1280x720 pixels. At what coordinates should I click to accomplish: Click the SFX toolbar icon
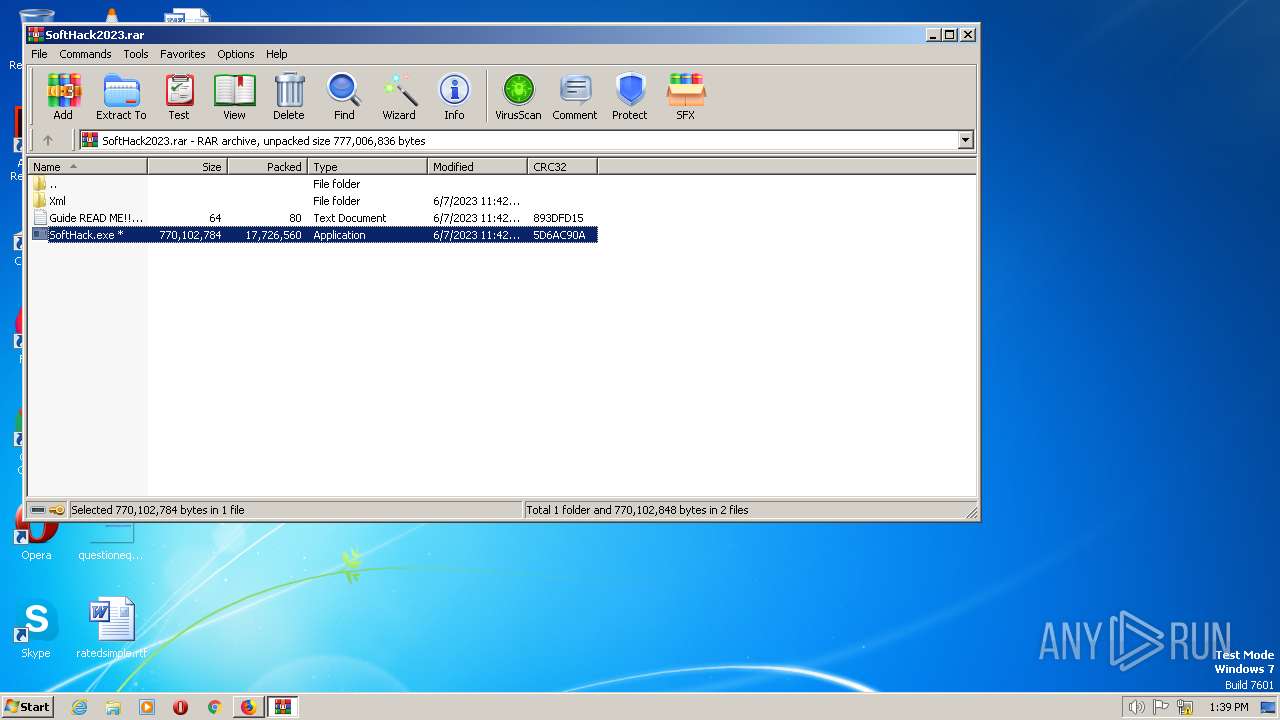pyautogui.click(x=685, y=97)
